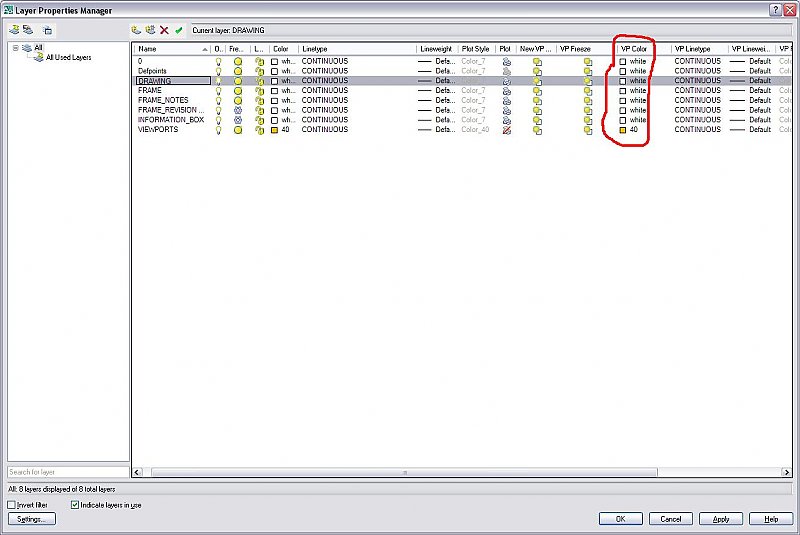The image size is (800, 535).
Task: Toggle the On light bulb for VIEWPORTS layer
Action: coord(218,130)
